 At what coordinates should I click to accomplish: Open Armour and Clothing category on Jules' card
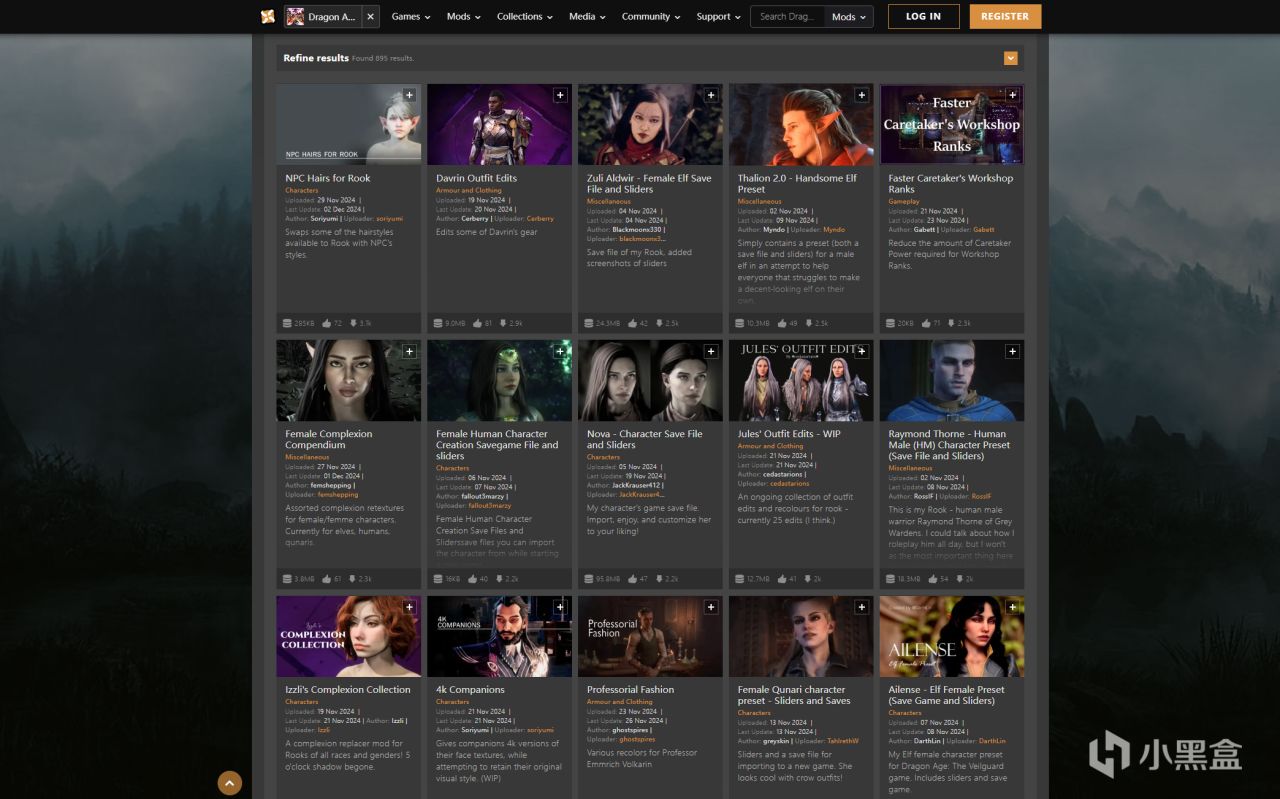(770, 446)
